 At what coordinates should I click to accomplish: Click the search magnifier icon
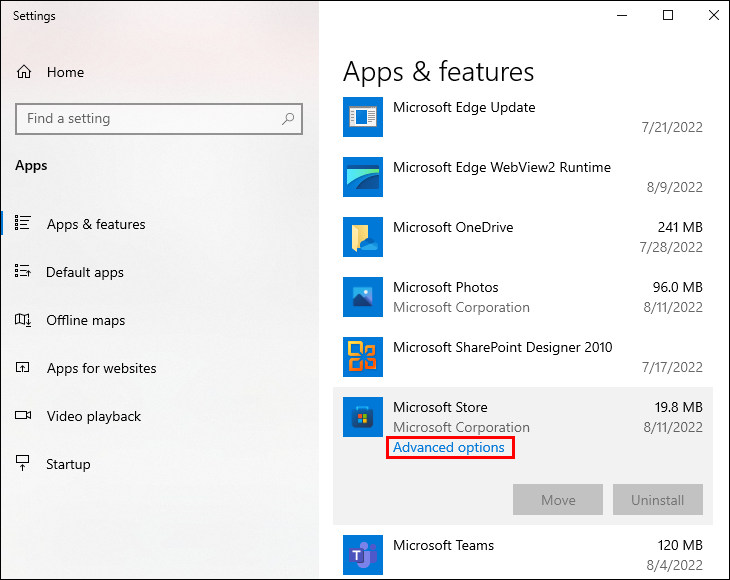tap(288, 119)
